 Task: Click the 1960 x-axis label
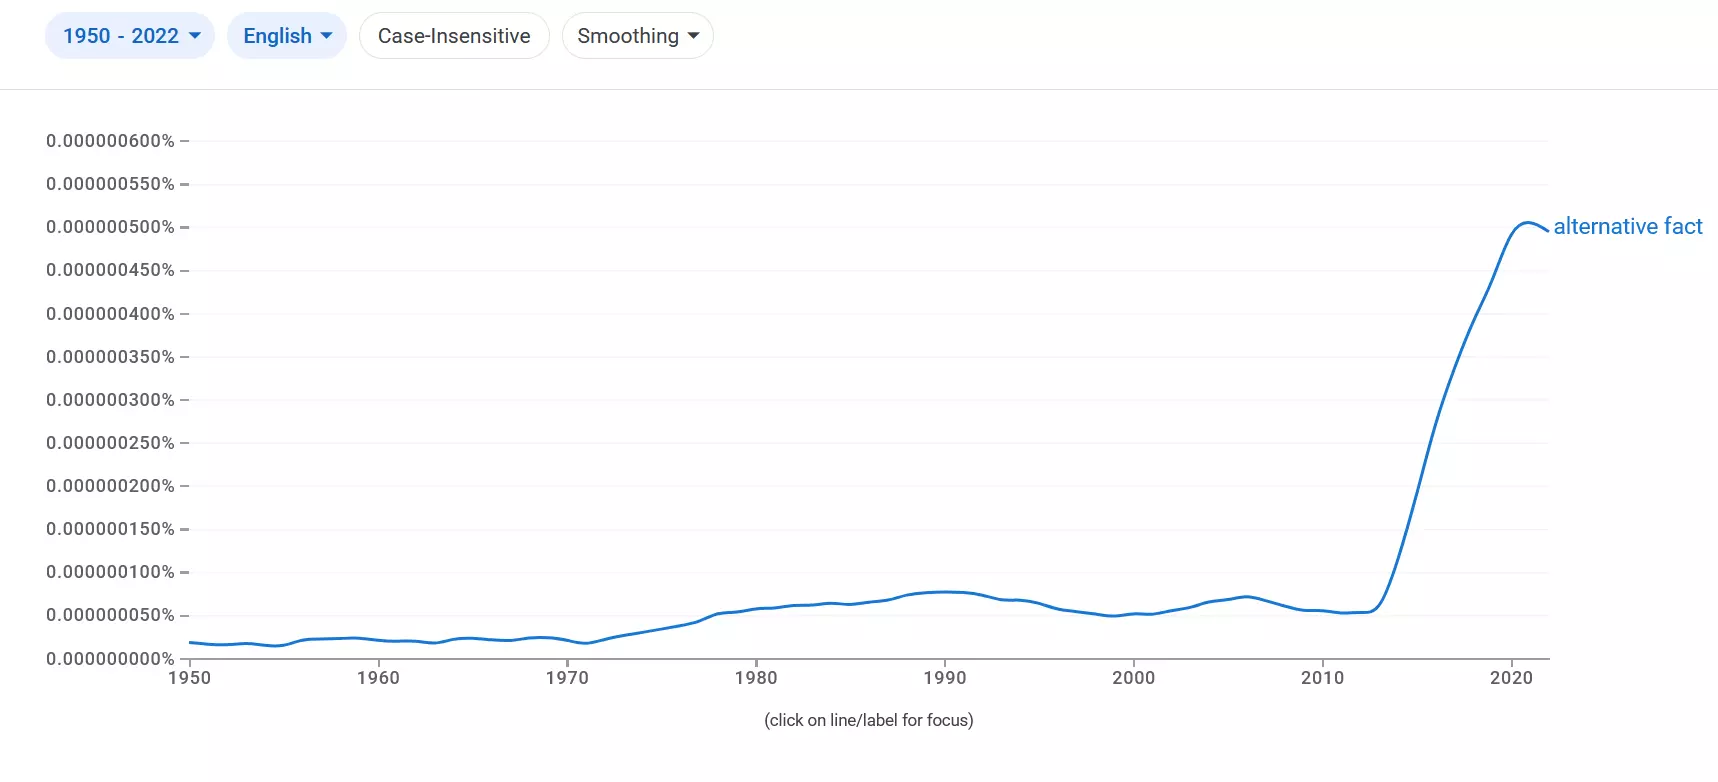378,678
